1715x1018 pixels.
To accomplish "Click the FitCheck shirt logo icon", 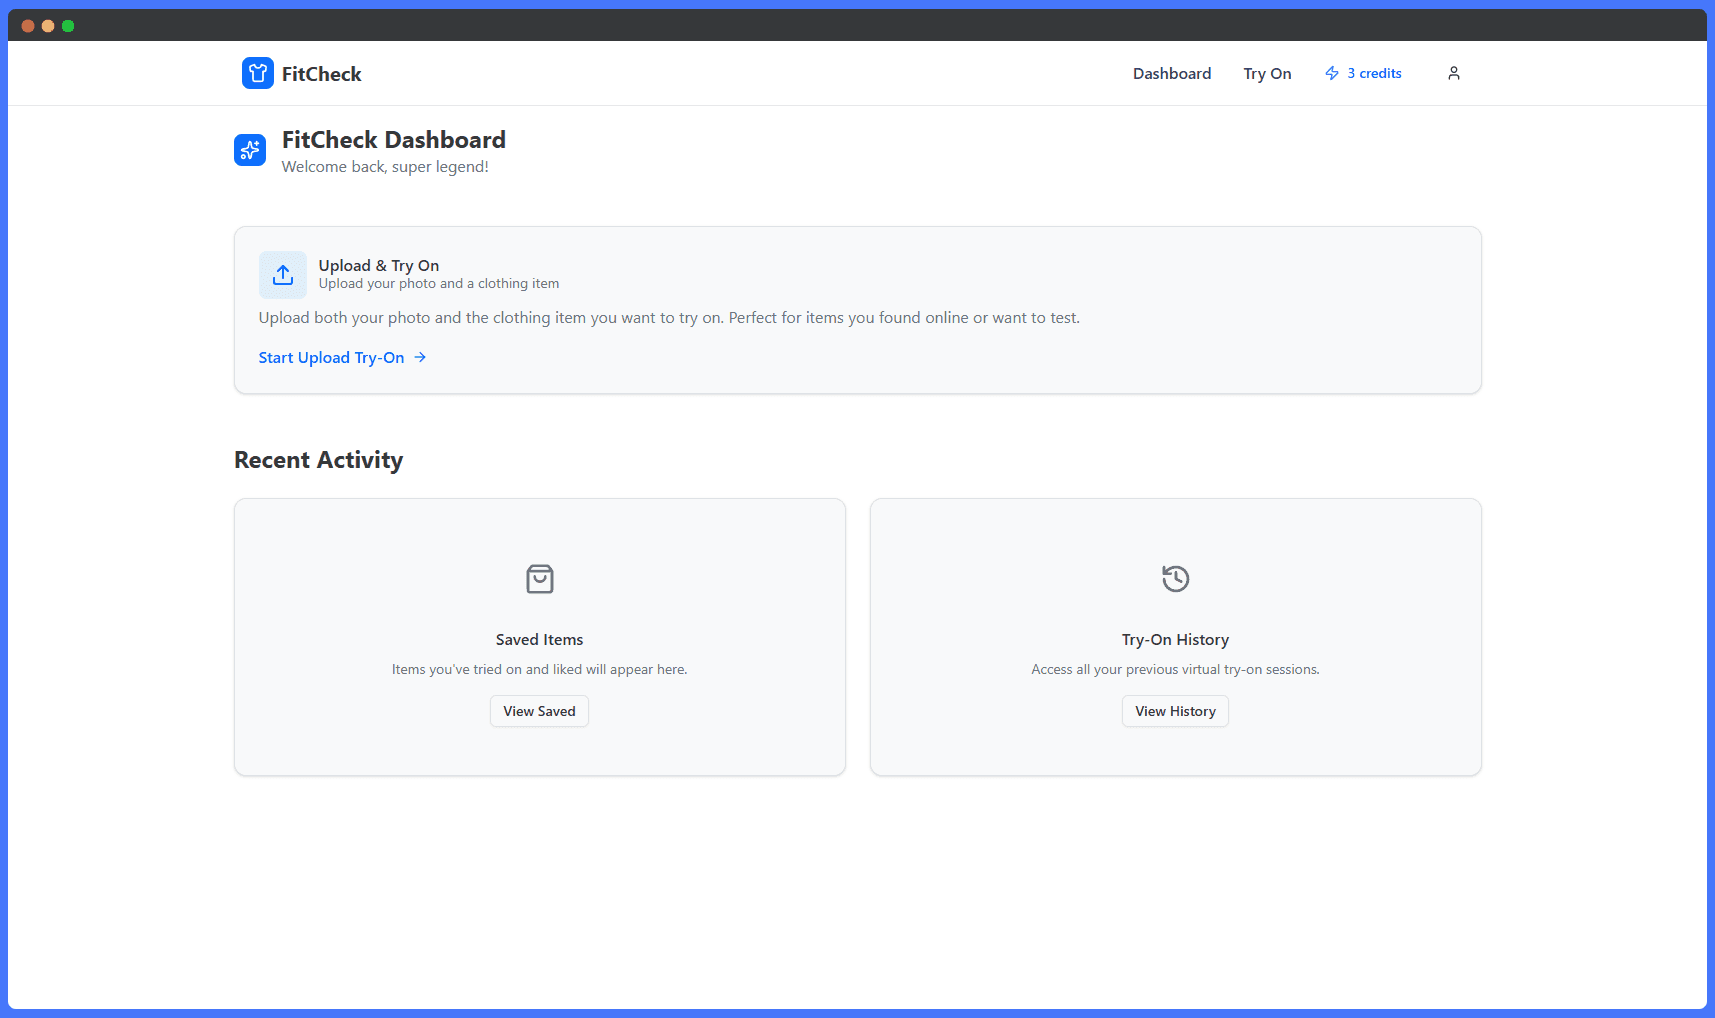I will click(257, 73).
